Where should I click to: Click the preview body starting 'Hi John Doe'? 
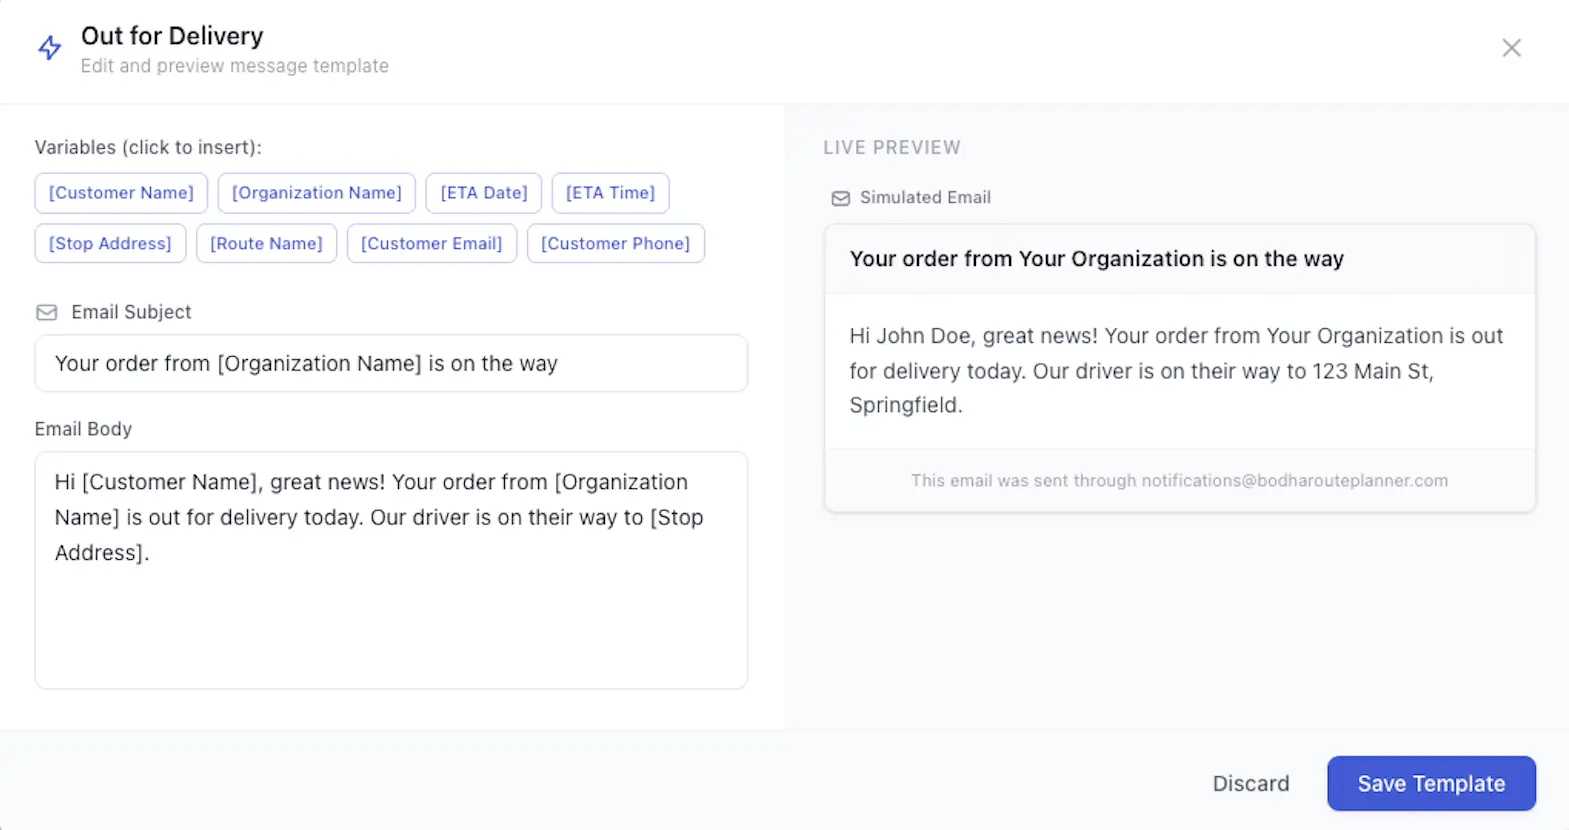click(1176, 370)
